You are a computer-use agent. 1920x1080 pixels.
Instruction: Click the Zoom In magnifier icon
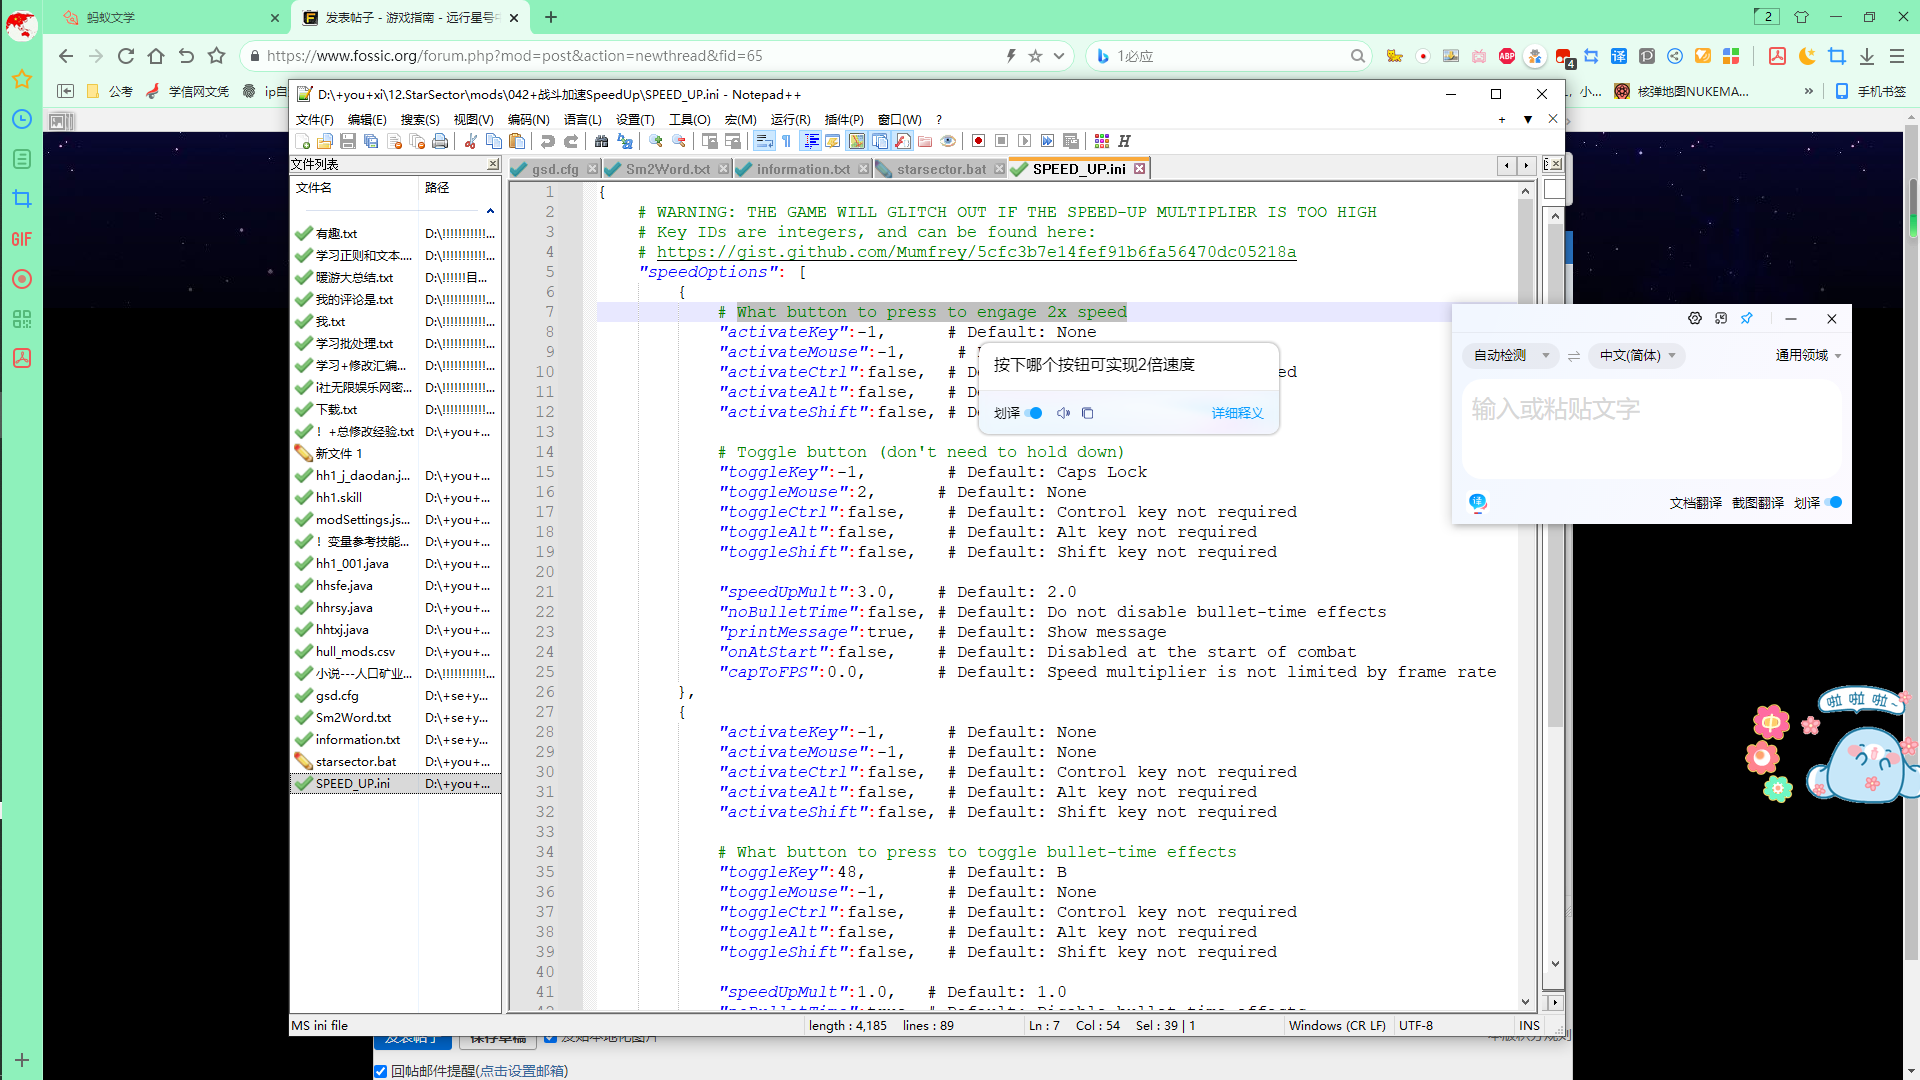coord(656,141)
